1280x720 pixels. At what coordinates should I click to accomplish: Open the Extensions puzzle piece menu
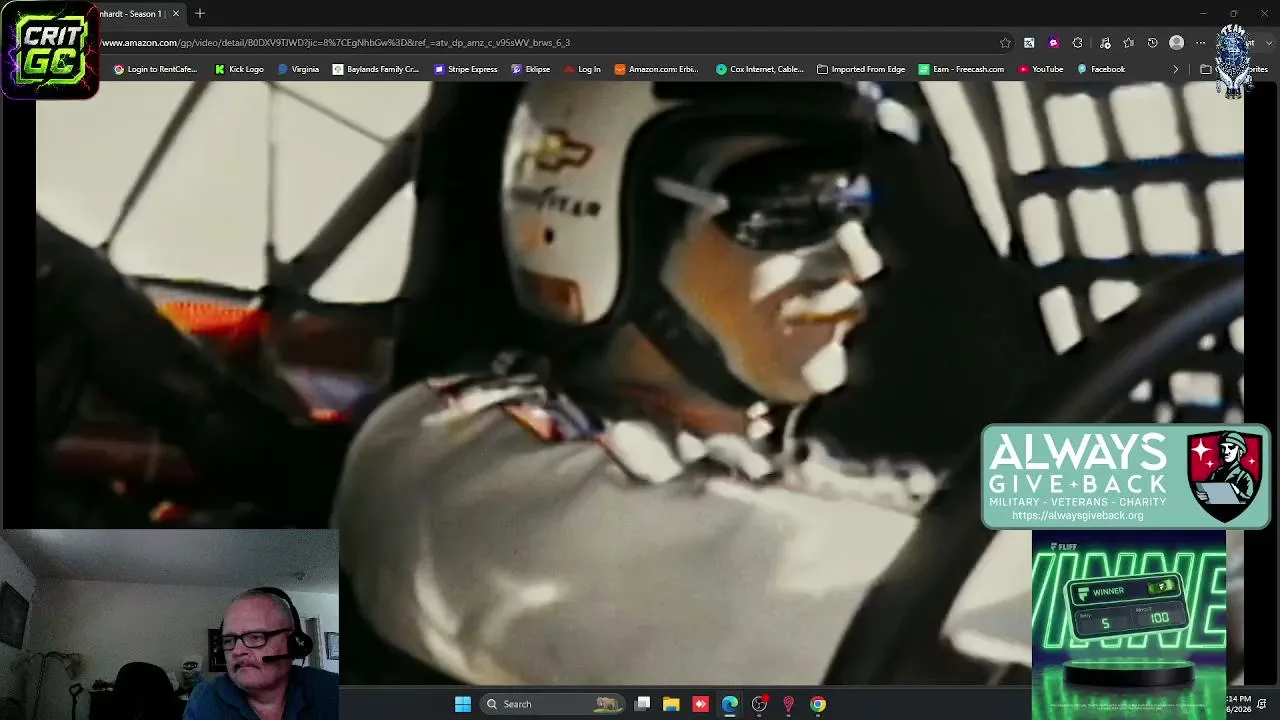1077,43
